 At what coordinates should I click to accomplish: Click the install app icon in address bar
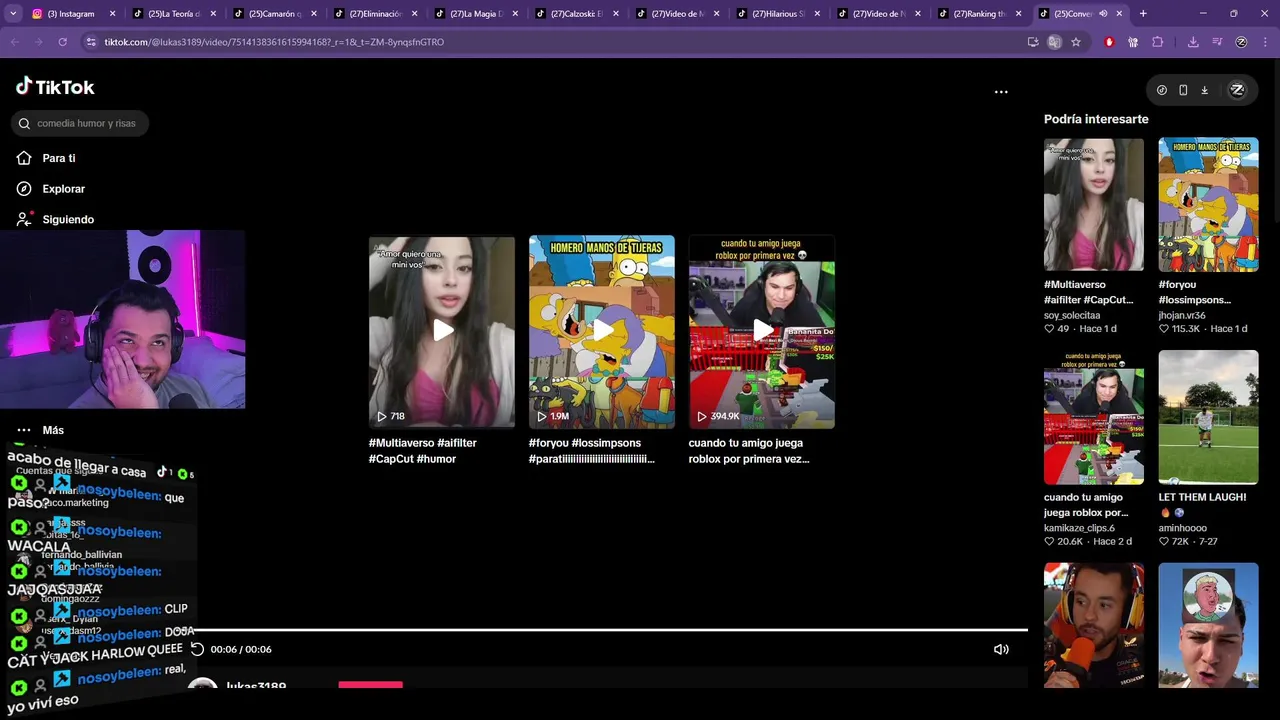[x=1033, y=42]
